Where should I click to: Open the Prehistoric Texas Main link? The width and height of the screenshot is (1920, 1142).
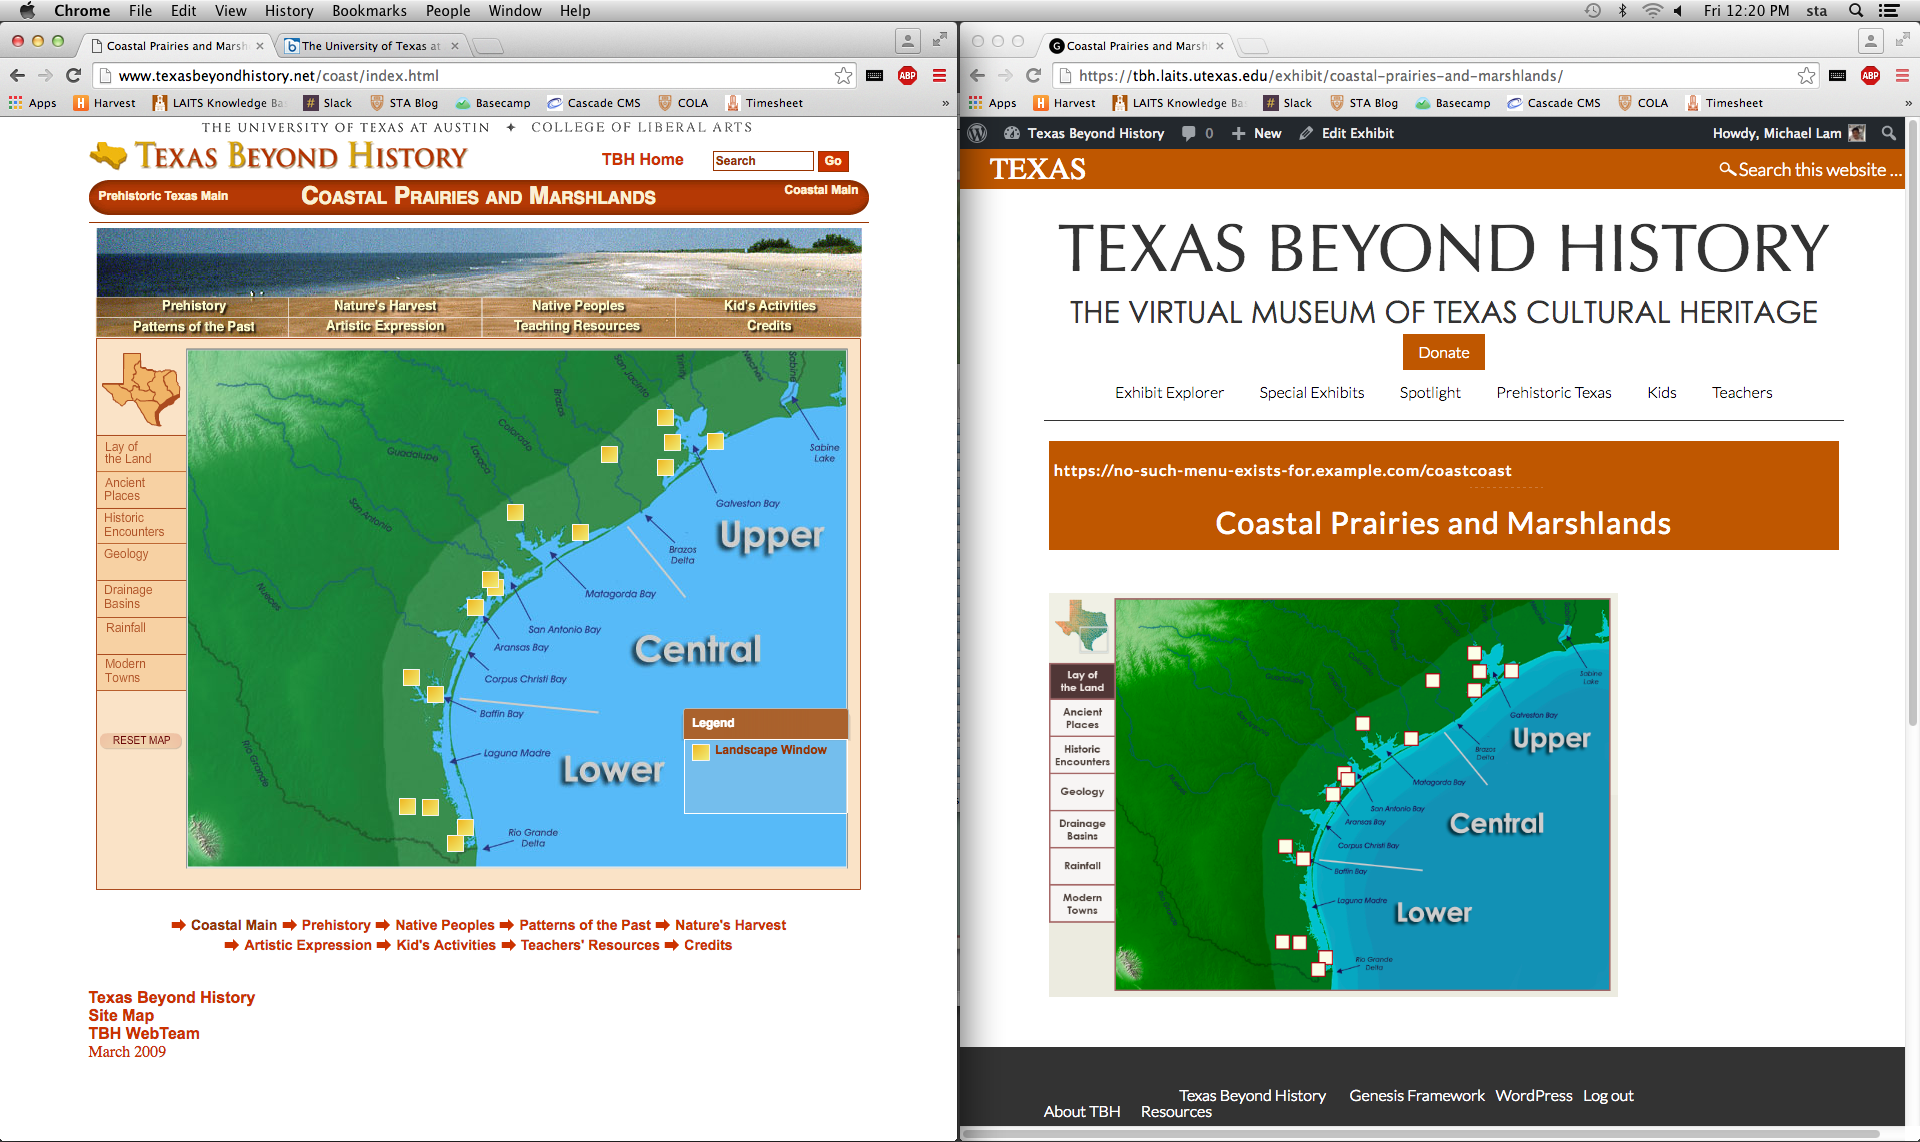(163, 196)
